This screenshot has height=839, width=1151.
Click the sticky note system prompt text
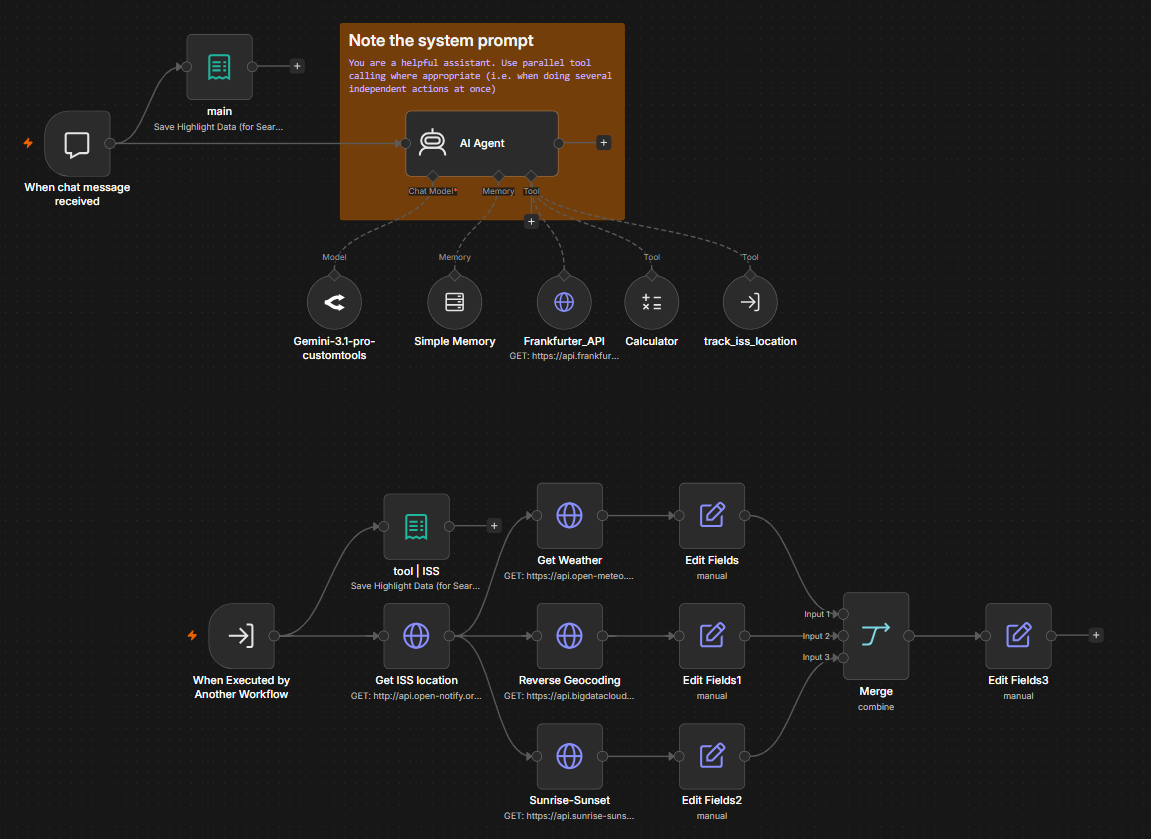click(480, 76)
